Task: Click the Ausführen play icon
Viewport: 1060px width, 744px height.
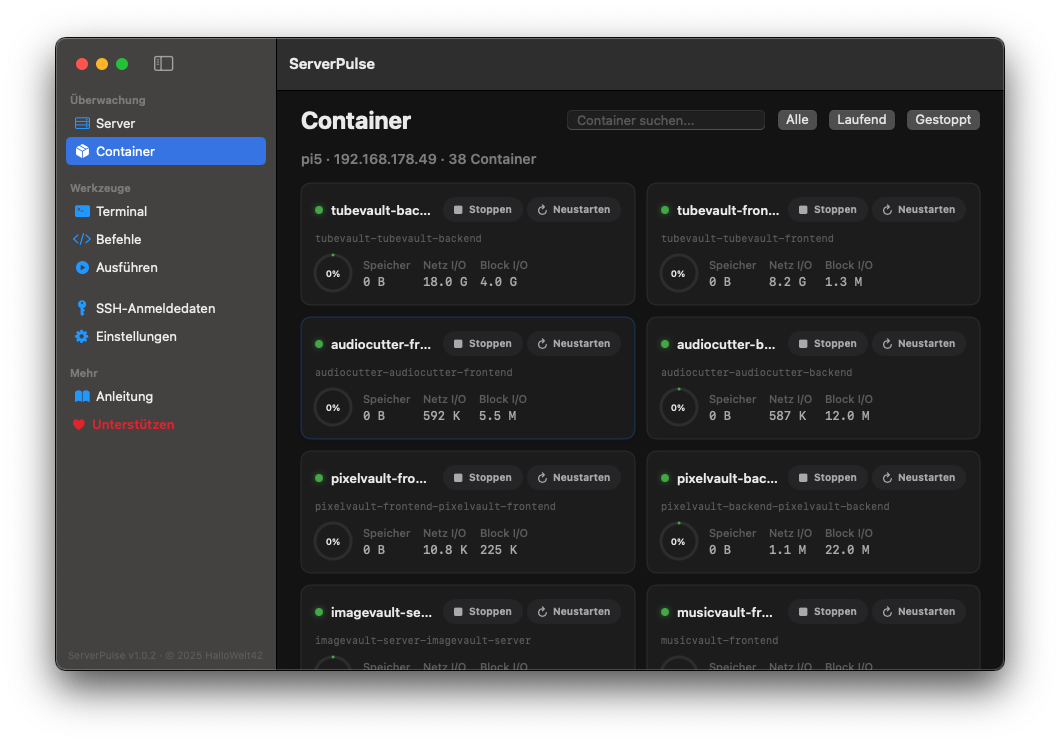Action: tap(82, 268)
